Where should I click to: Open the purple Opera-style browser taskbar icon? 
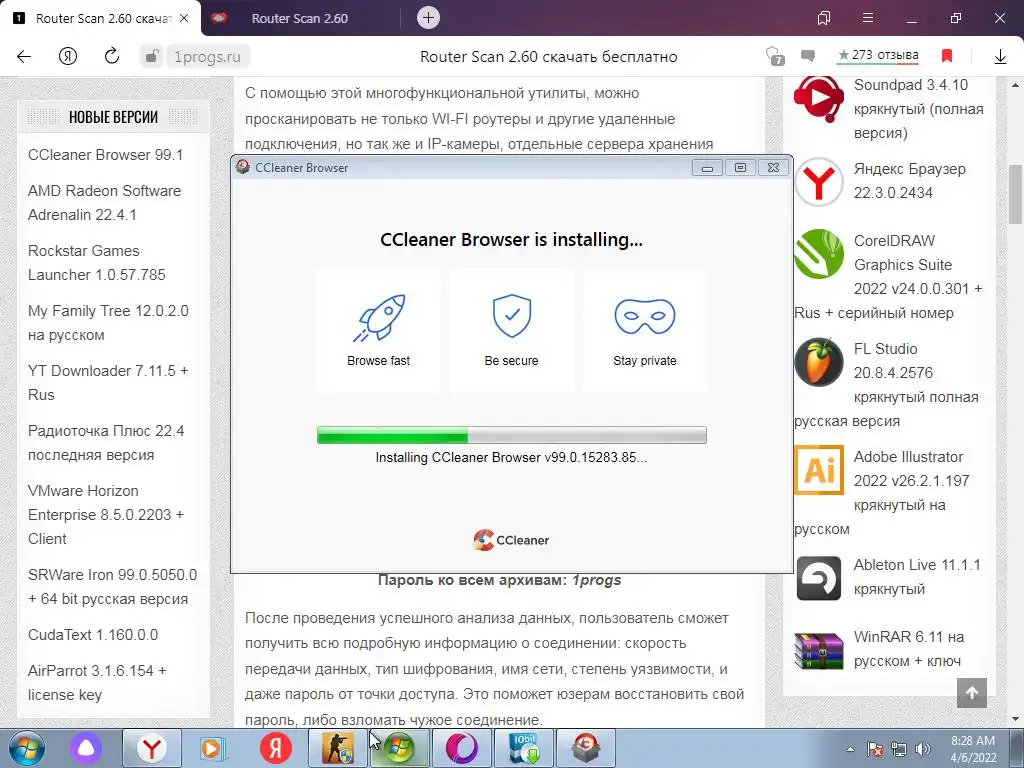pyautogui.click(x=462, y=748)
